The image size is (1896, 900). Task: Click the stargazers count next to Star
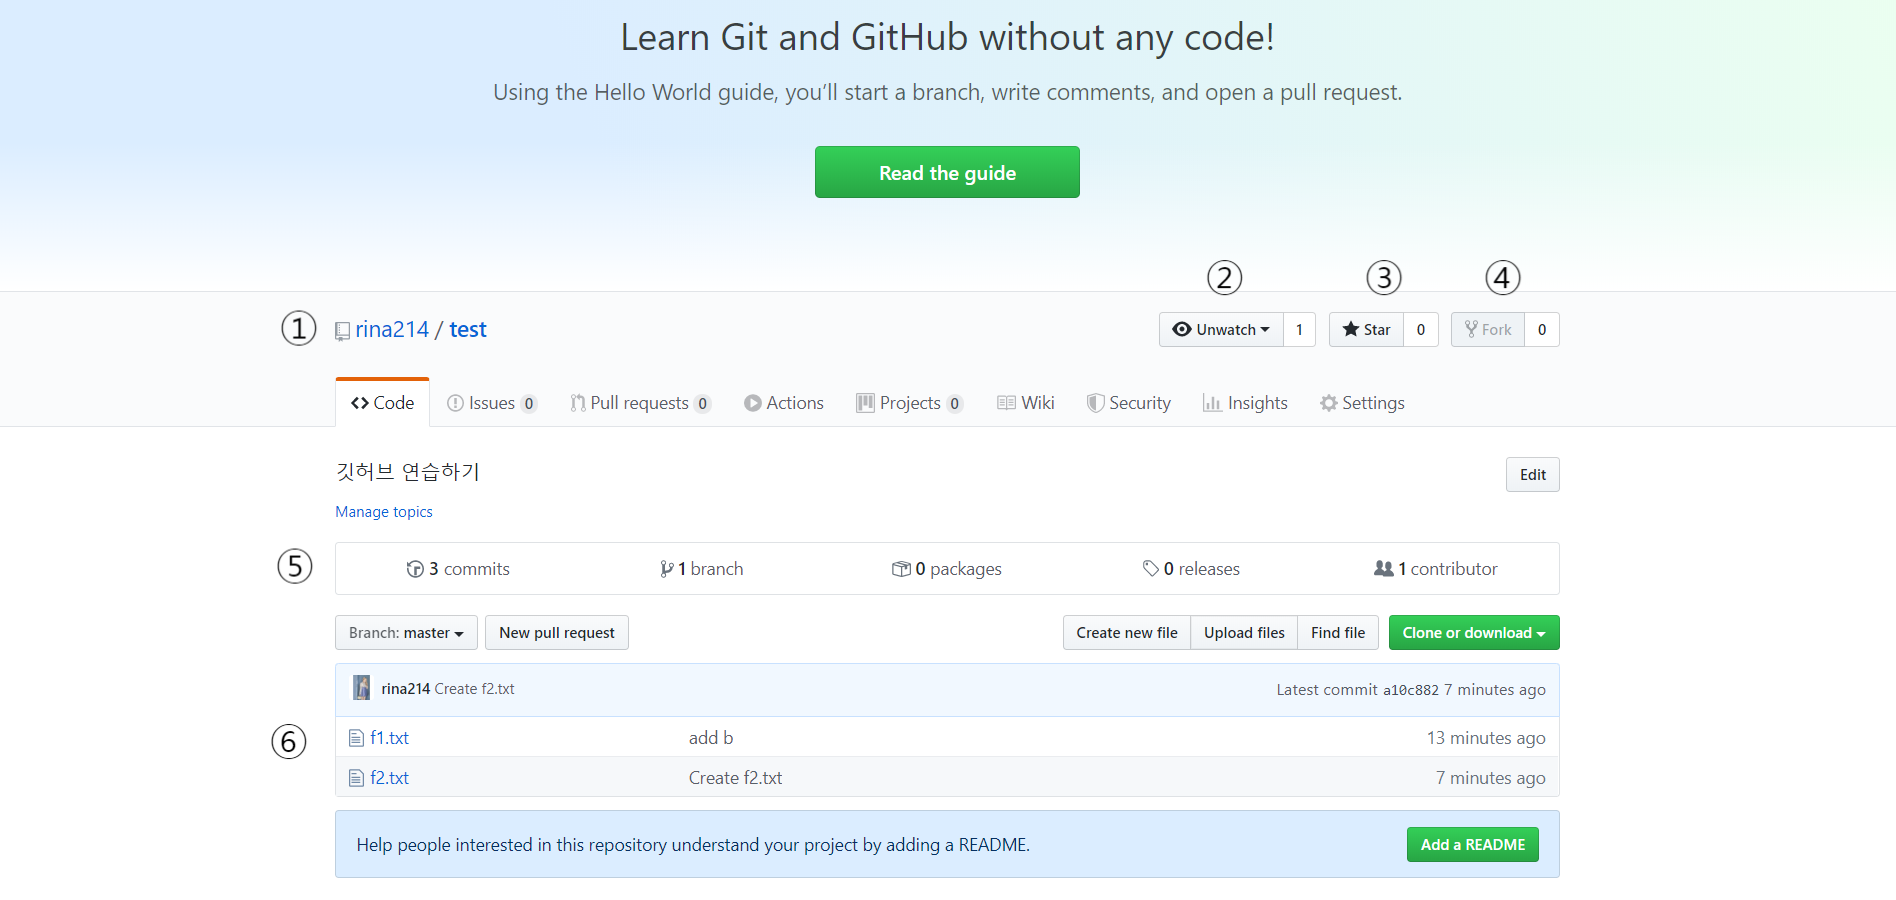click(1421, 330)
